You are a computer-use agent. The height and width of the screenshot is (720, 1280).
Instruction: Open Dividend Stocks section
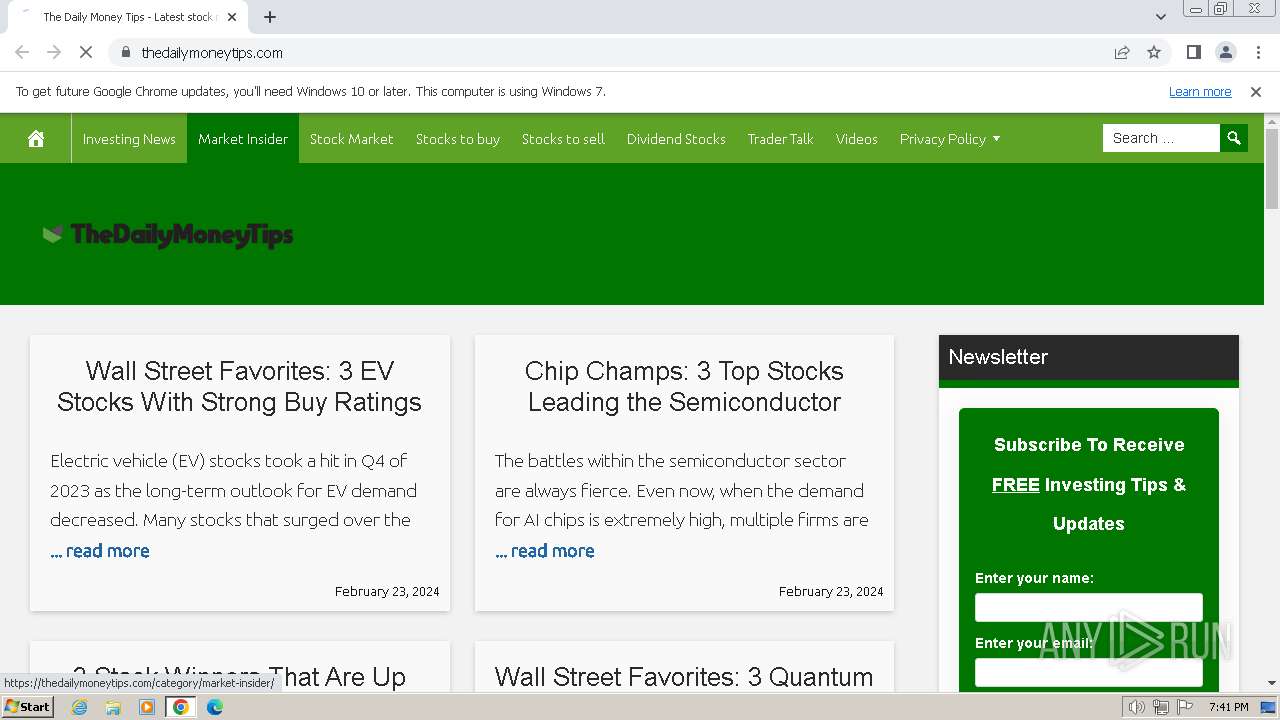676,139
